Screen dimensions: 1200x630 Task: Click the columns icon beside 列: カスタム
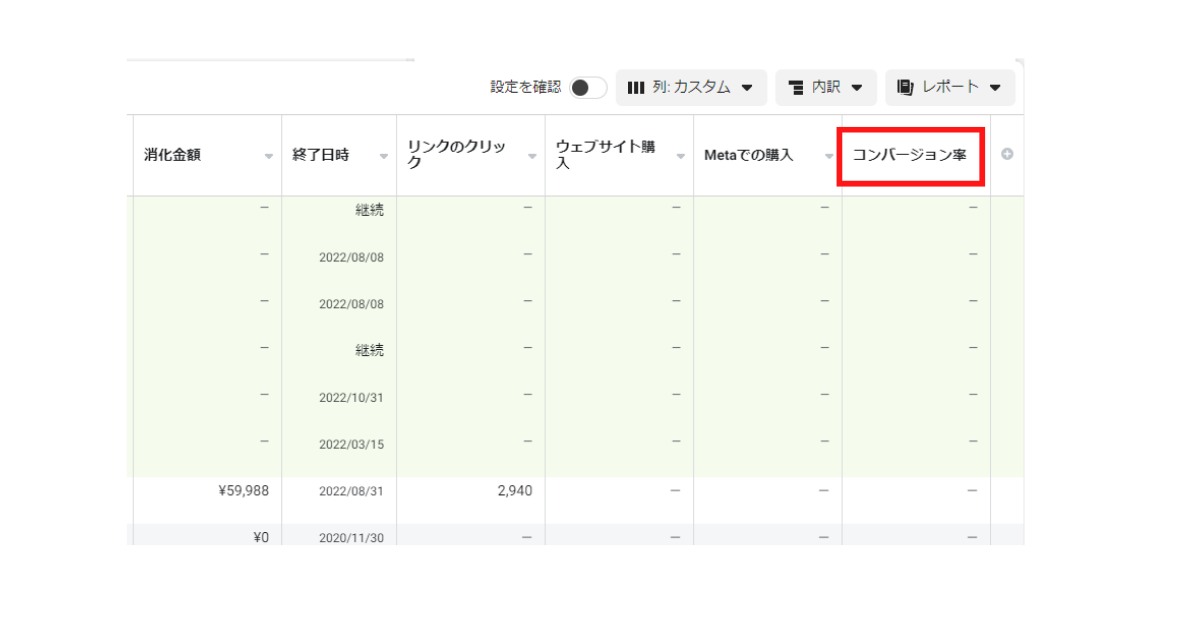[636, 88]
